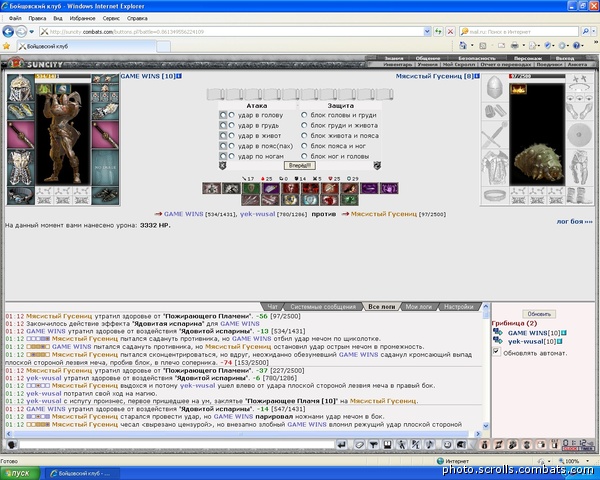
Task: Click the wolf shield emblem right of Вперёд!!!
Action: pos(377,165)
